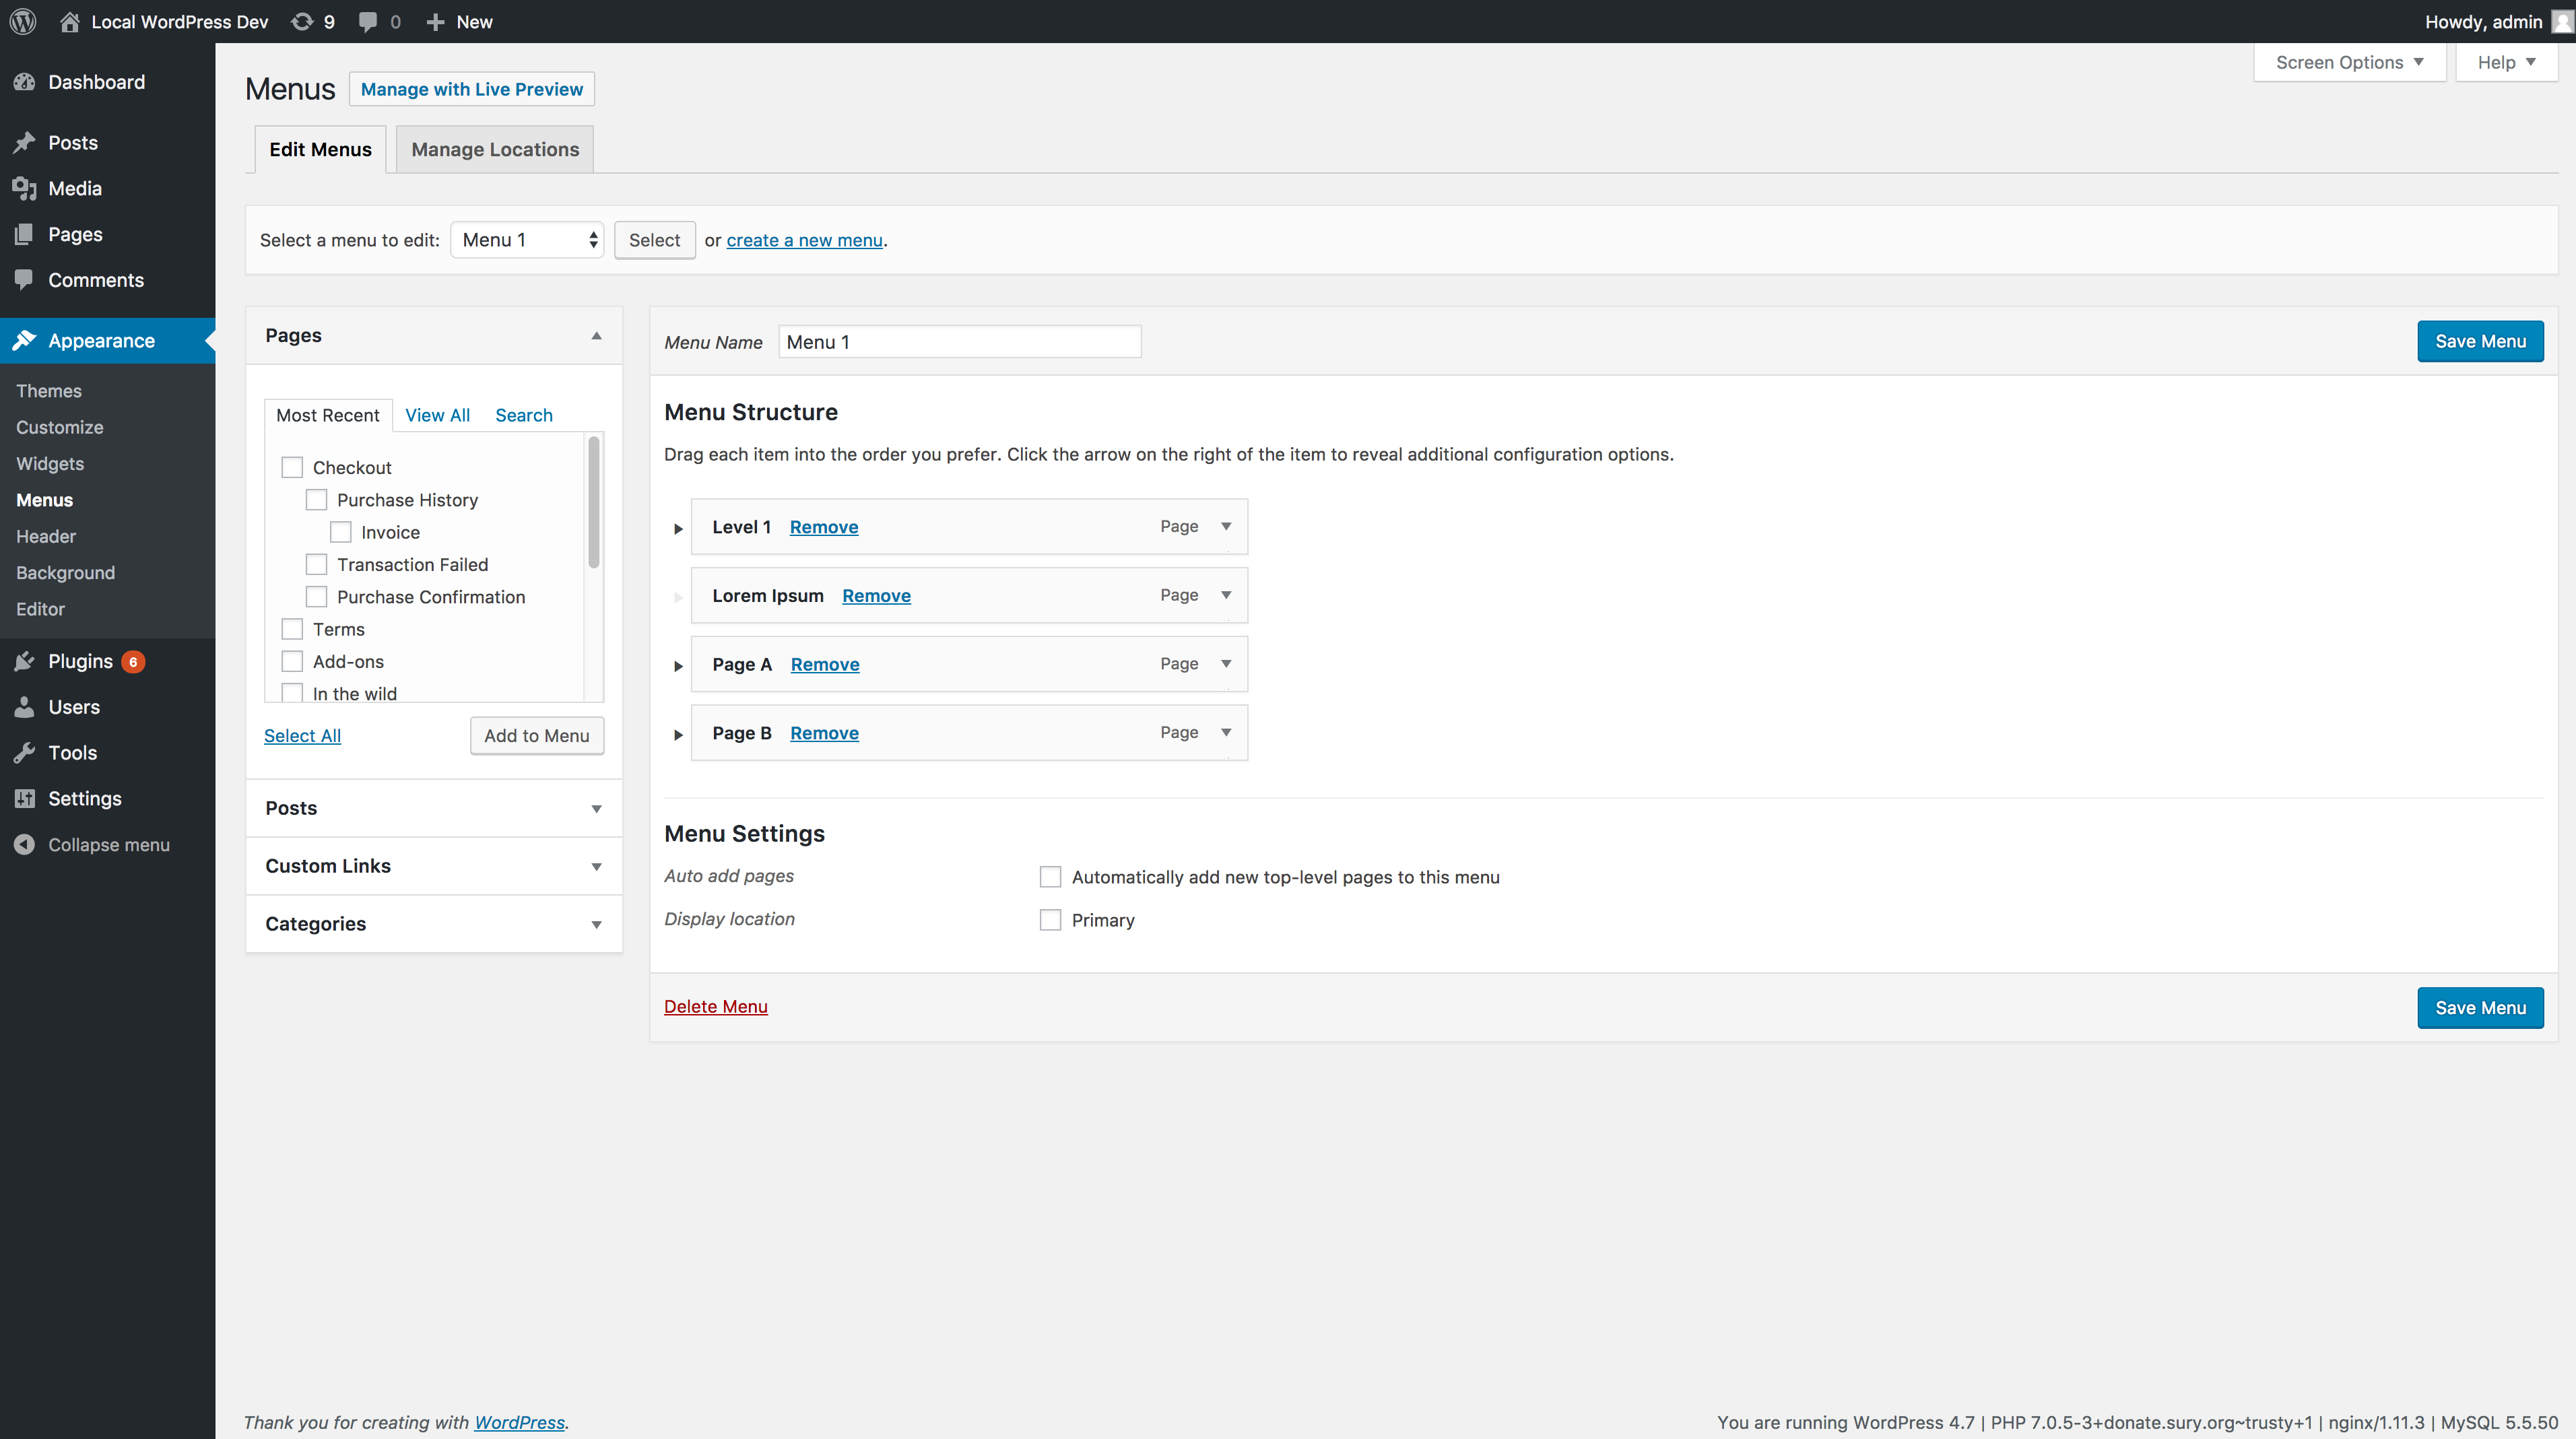
Task: Click the WordPress logo icon
Action: click(x=23, y=21)
